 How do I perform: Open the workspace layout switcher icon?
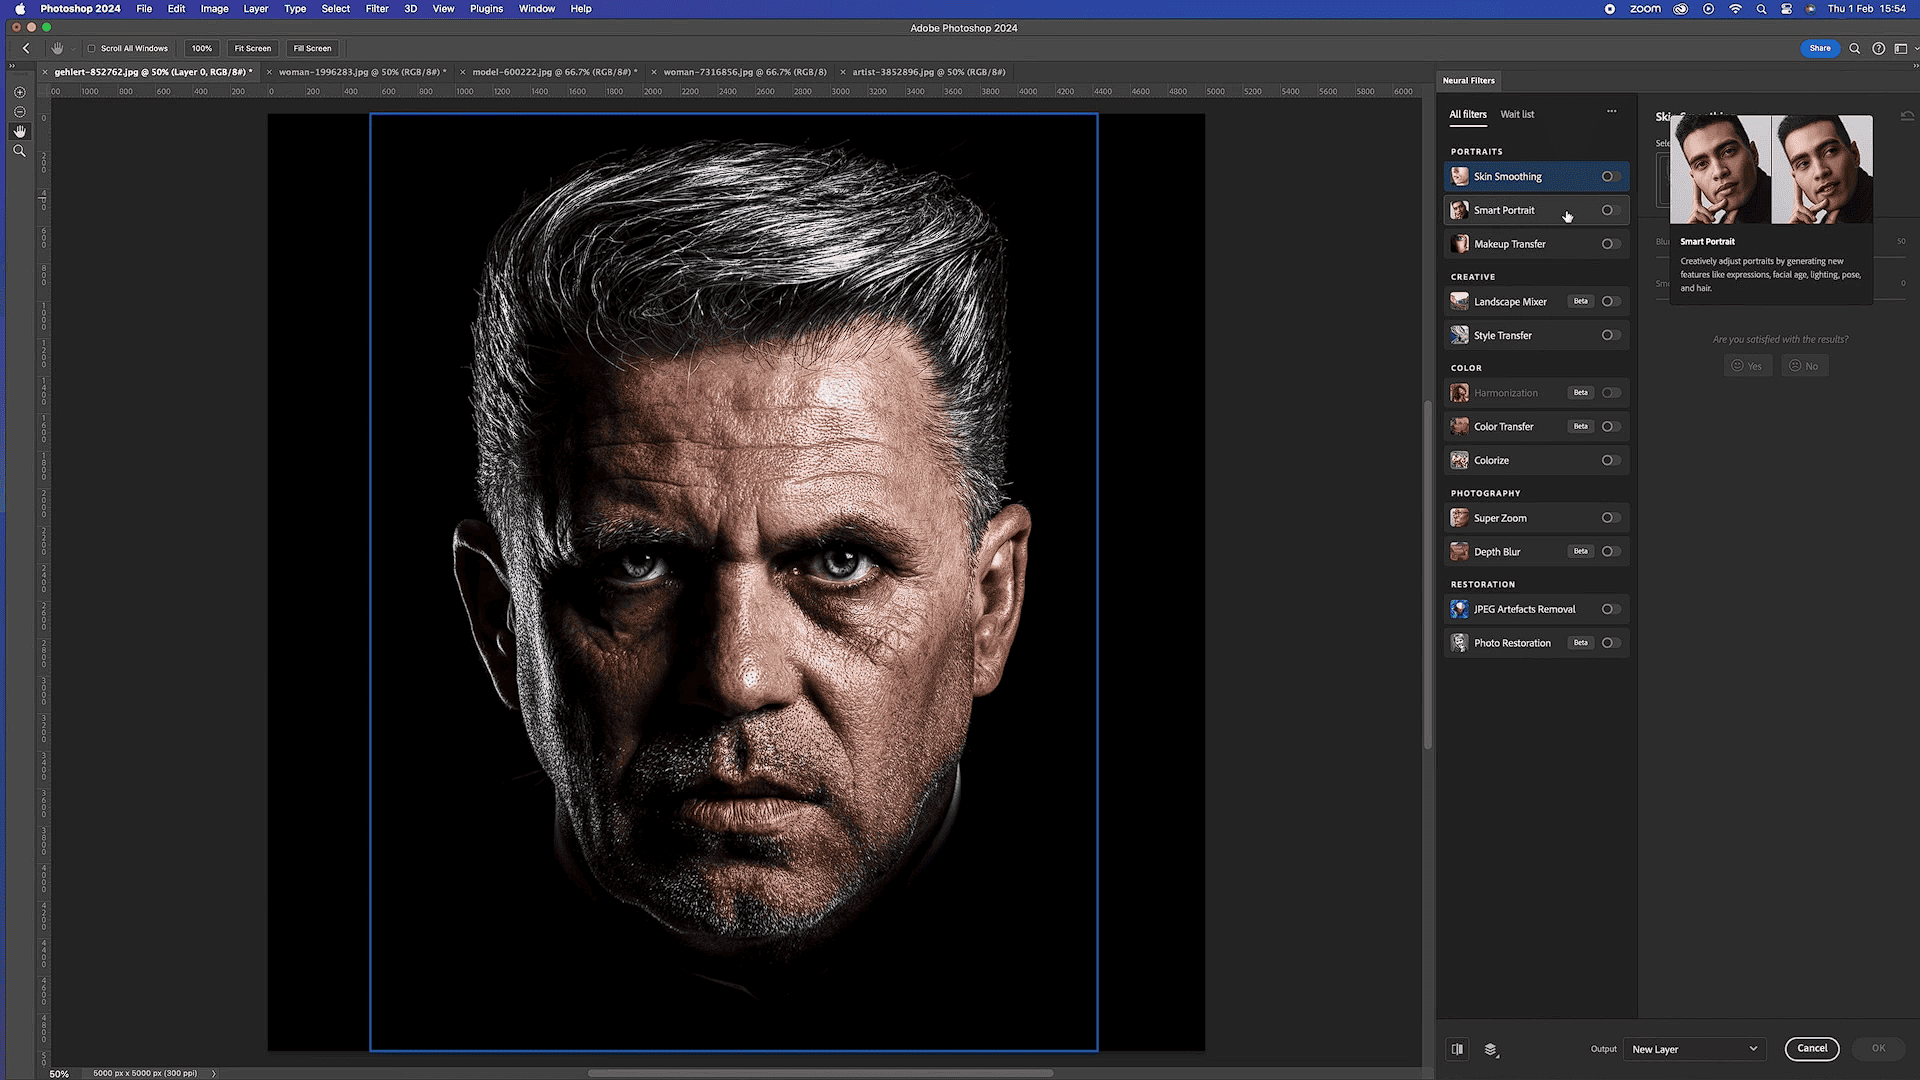click(1900, 48)
